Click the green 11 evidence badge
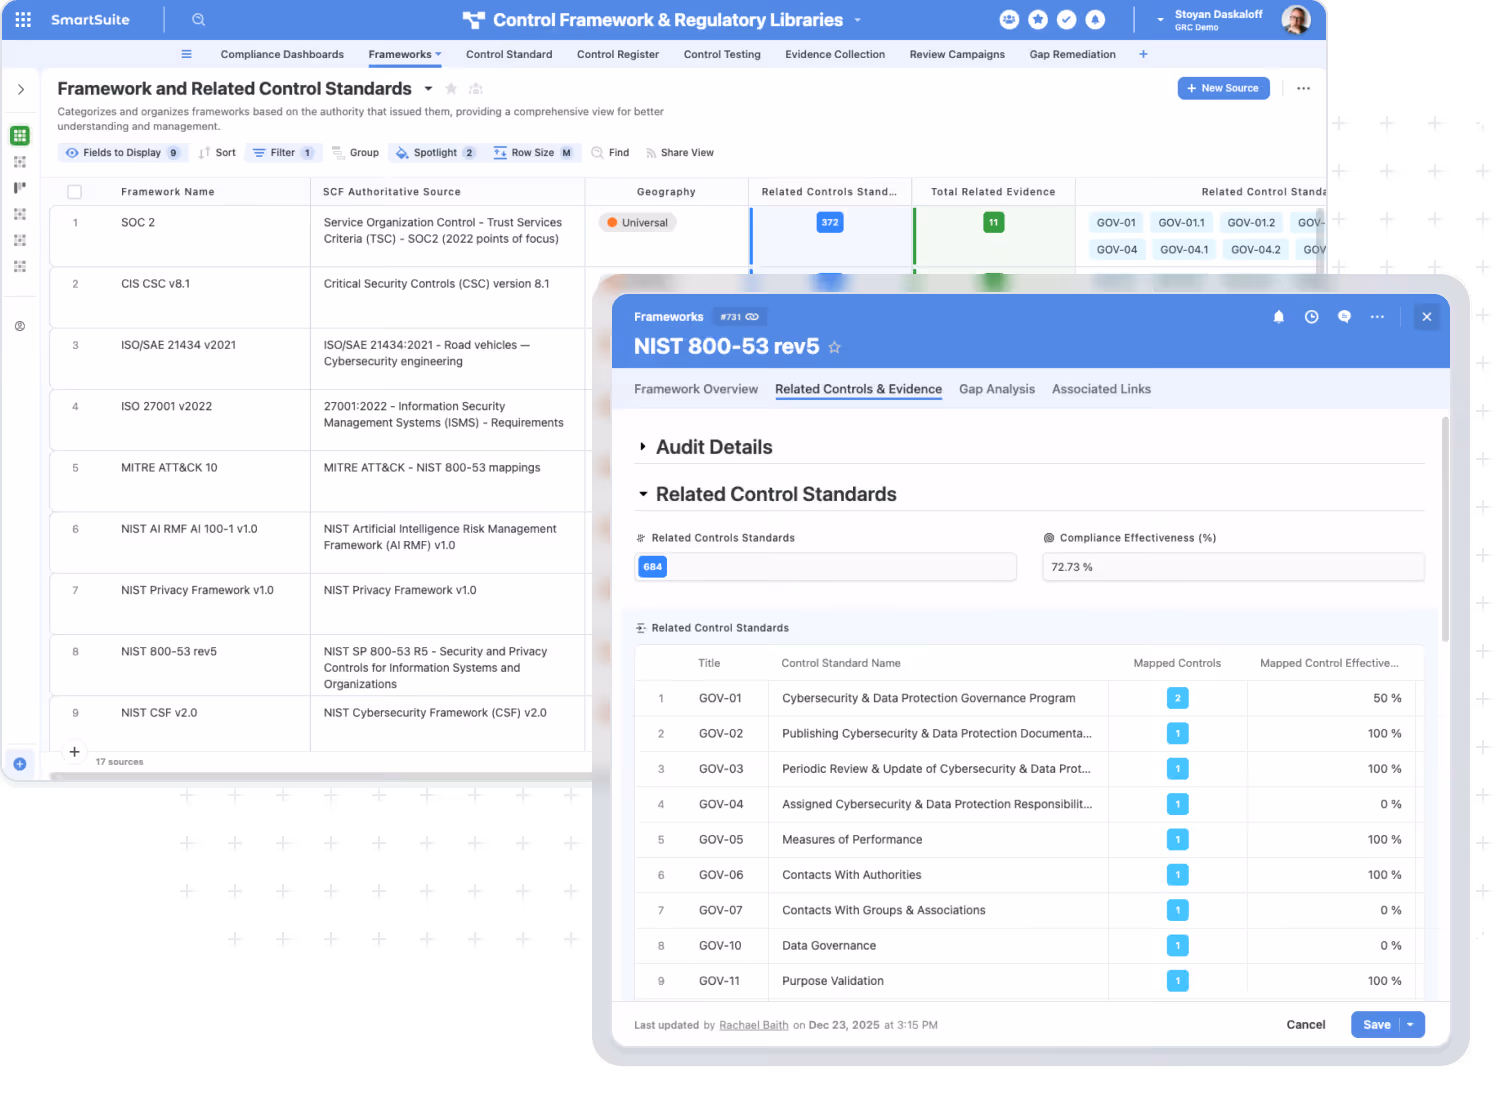 pos(993,222)
